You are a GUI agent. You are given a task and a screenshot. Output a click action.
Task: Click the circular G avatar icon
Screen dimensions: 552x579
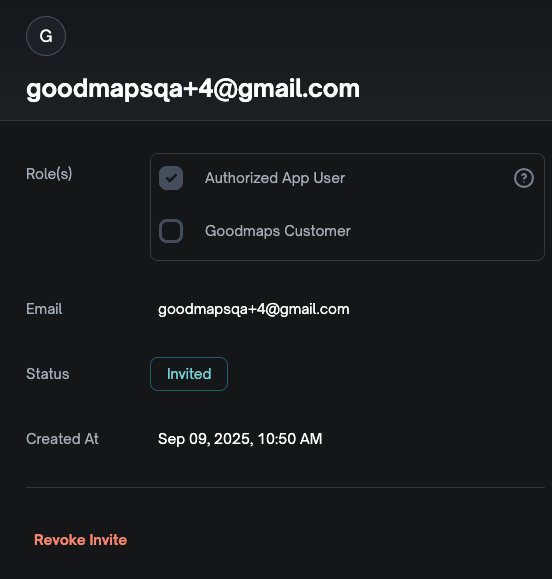click(x=46, y=36)
